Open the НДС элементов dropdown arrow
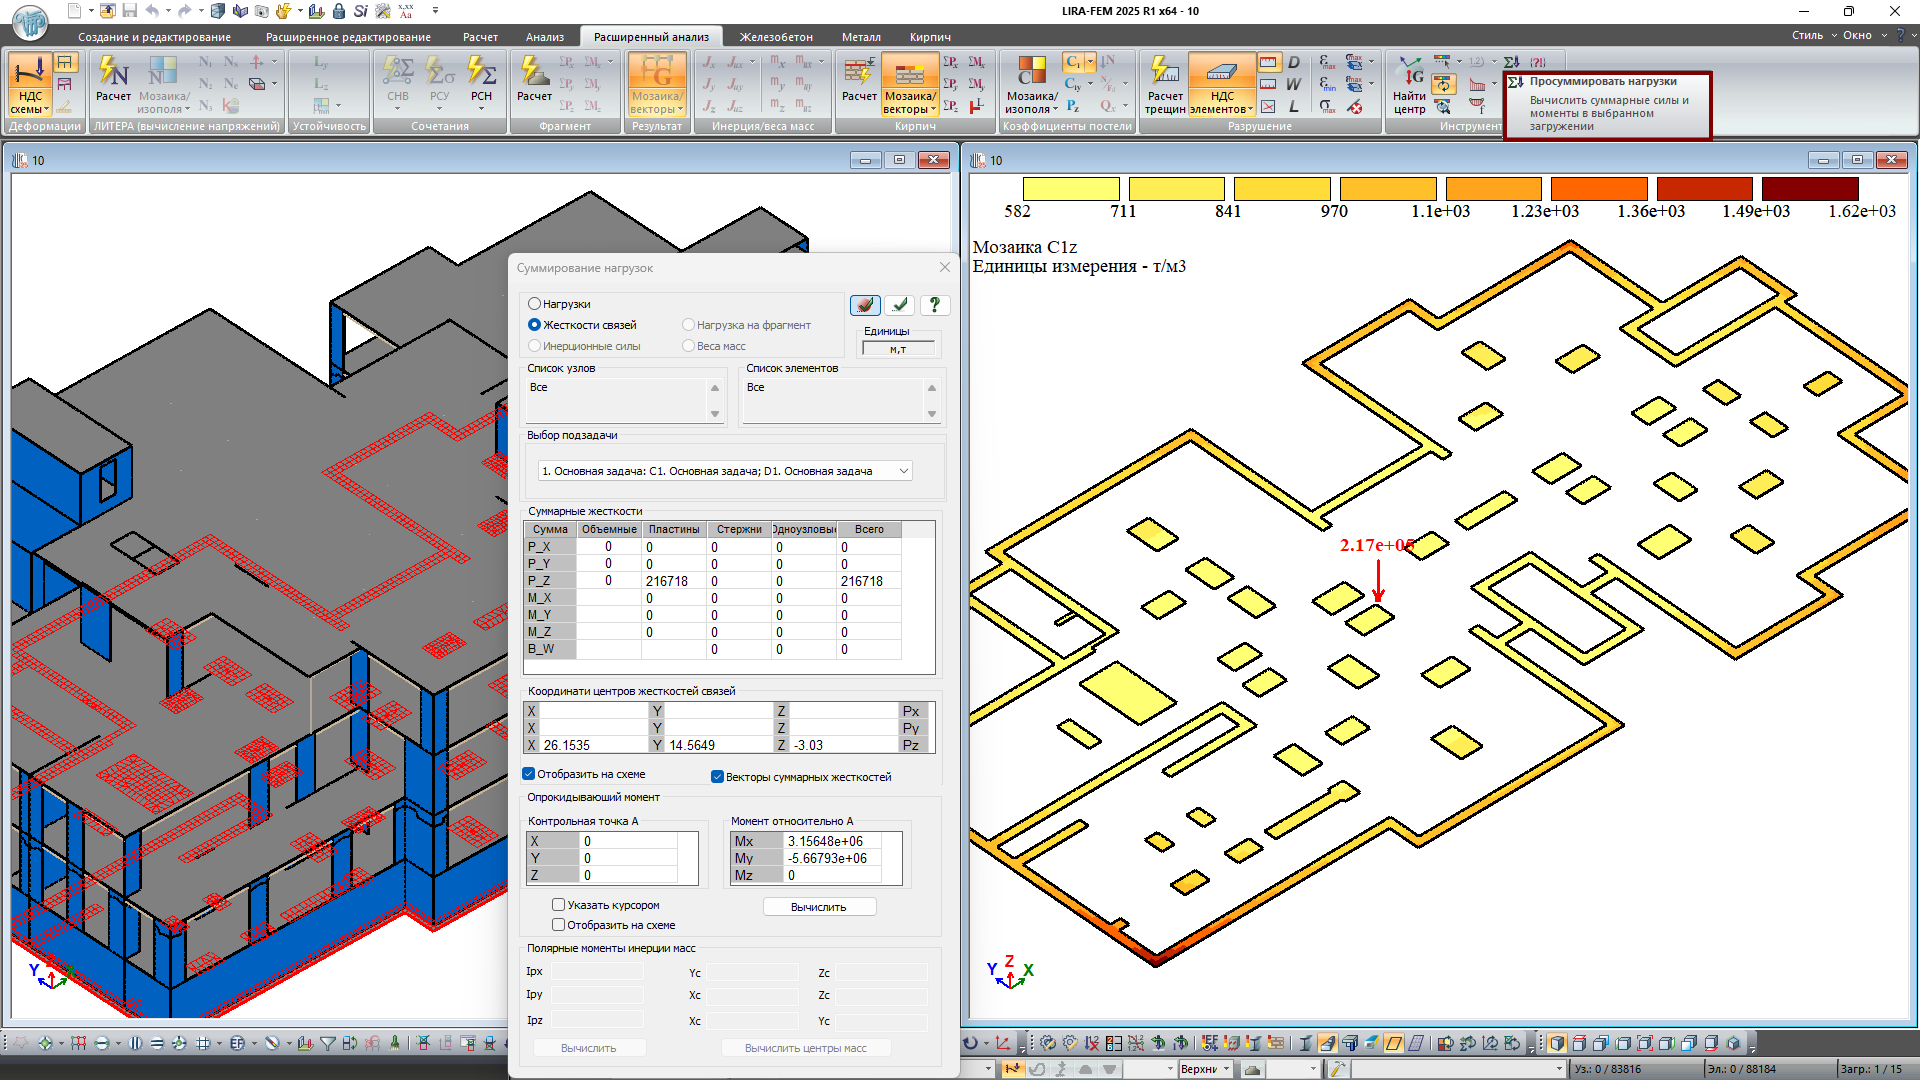This screenshot has width=1920, height=1080. pyautogui.click(x=1250, y=110)
